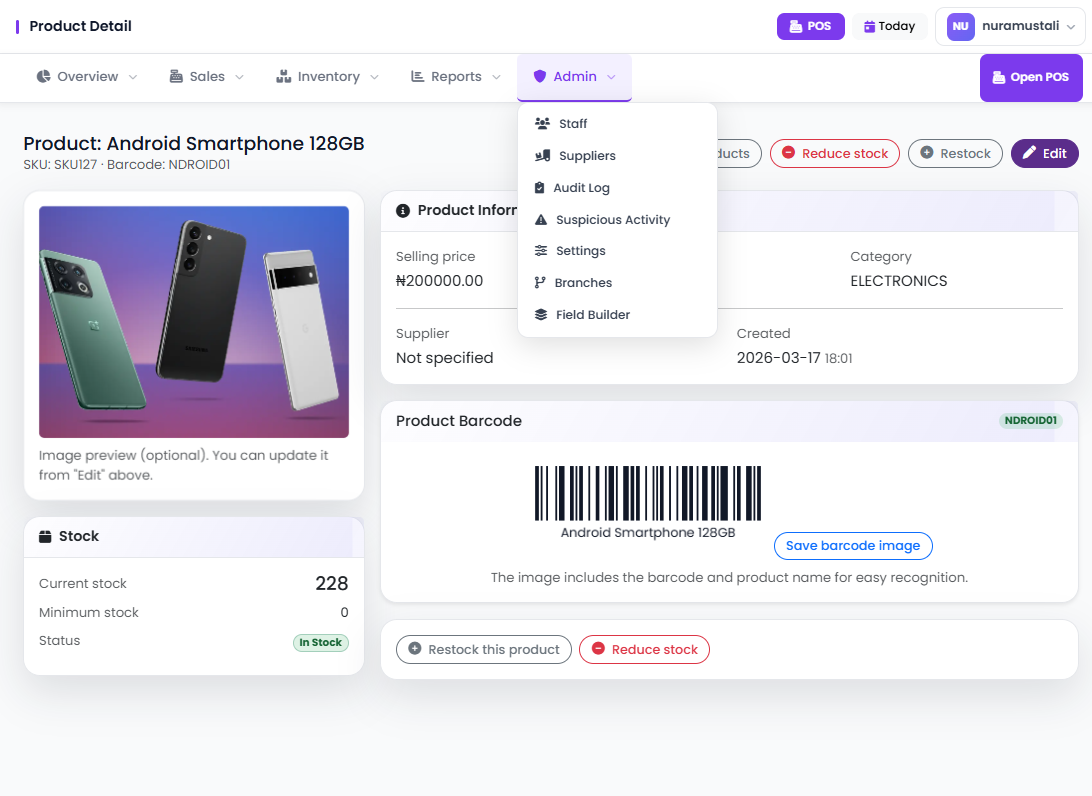Expand the Overview dropdown menu

tap(87, 77)
